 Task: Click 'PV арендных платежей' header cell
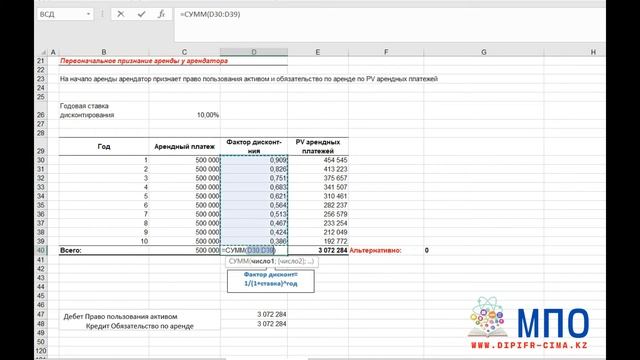pos(318,147)
